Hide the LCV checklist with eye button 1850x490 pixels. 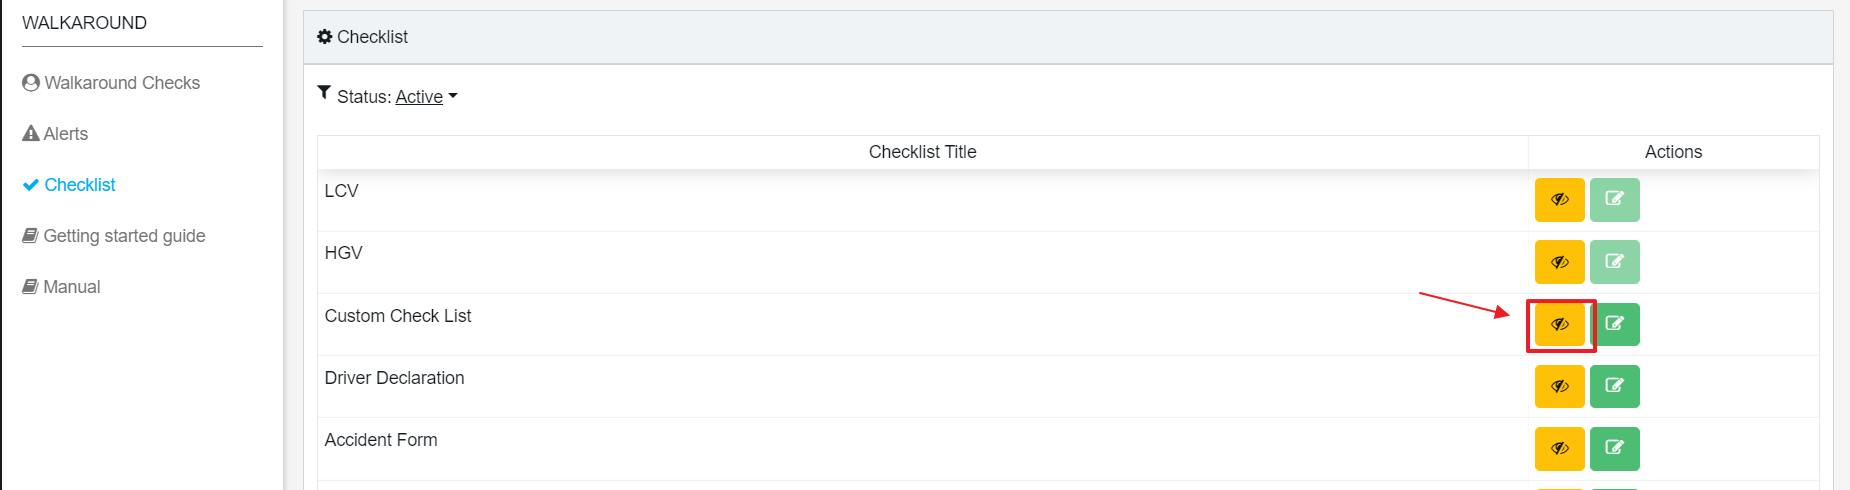(1560, 200)
